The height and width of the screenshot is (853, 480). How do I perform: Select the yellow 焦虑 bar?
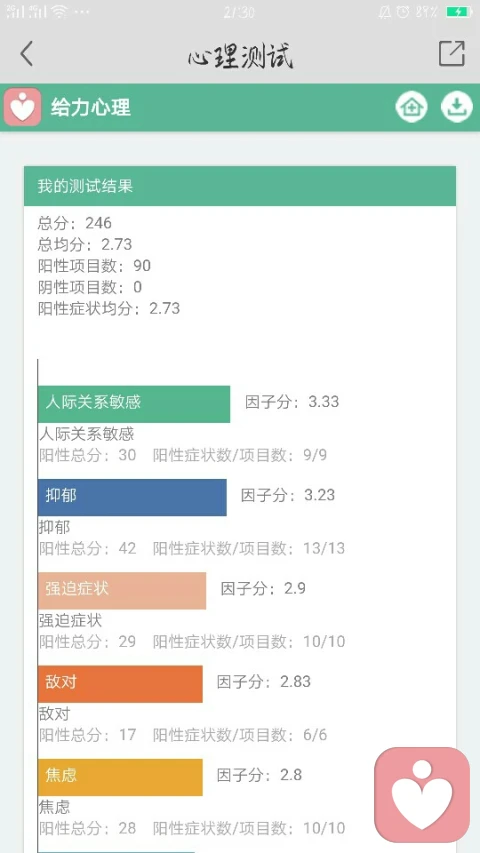coord(120,777)
